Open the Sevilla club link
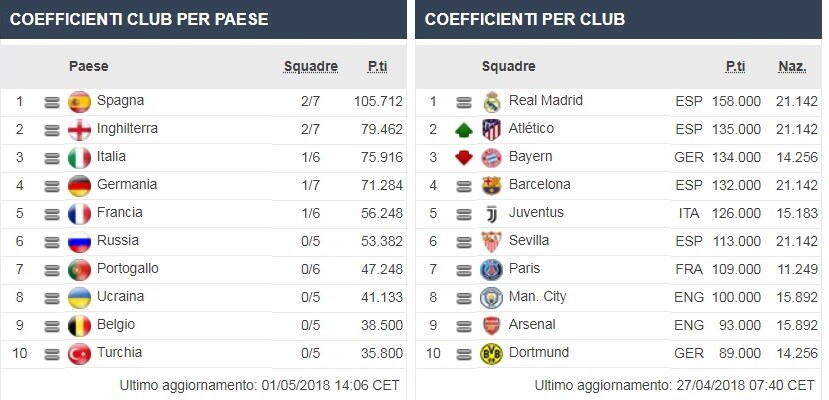The image size is (829, 400). coord(529,240)
